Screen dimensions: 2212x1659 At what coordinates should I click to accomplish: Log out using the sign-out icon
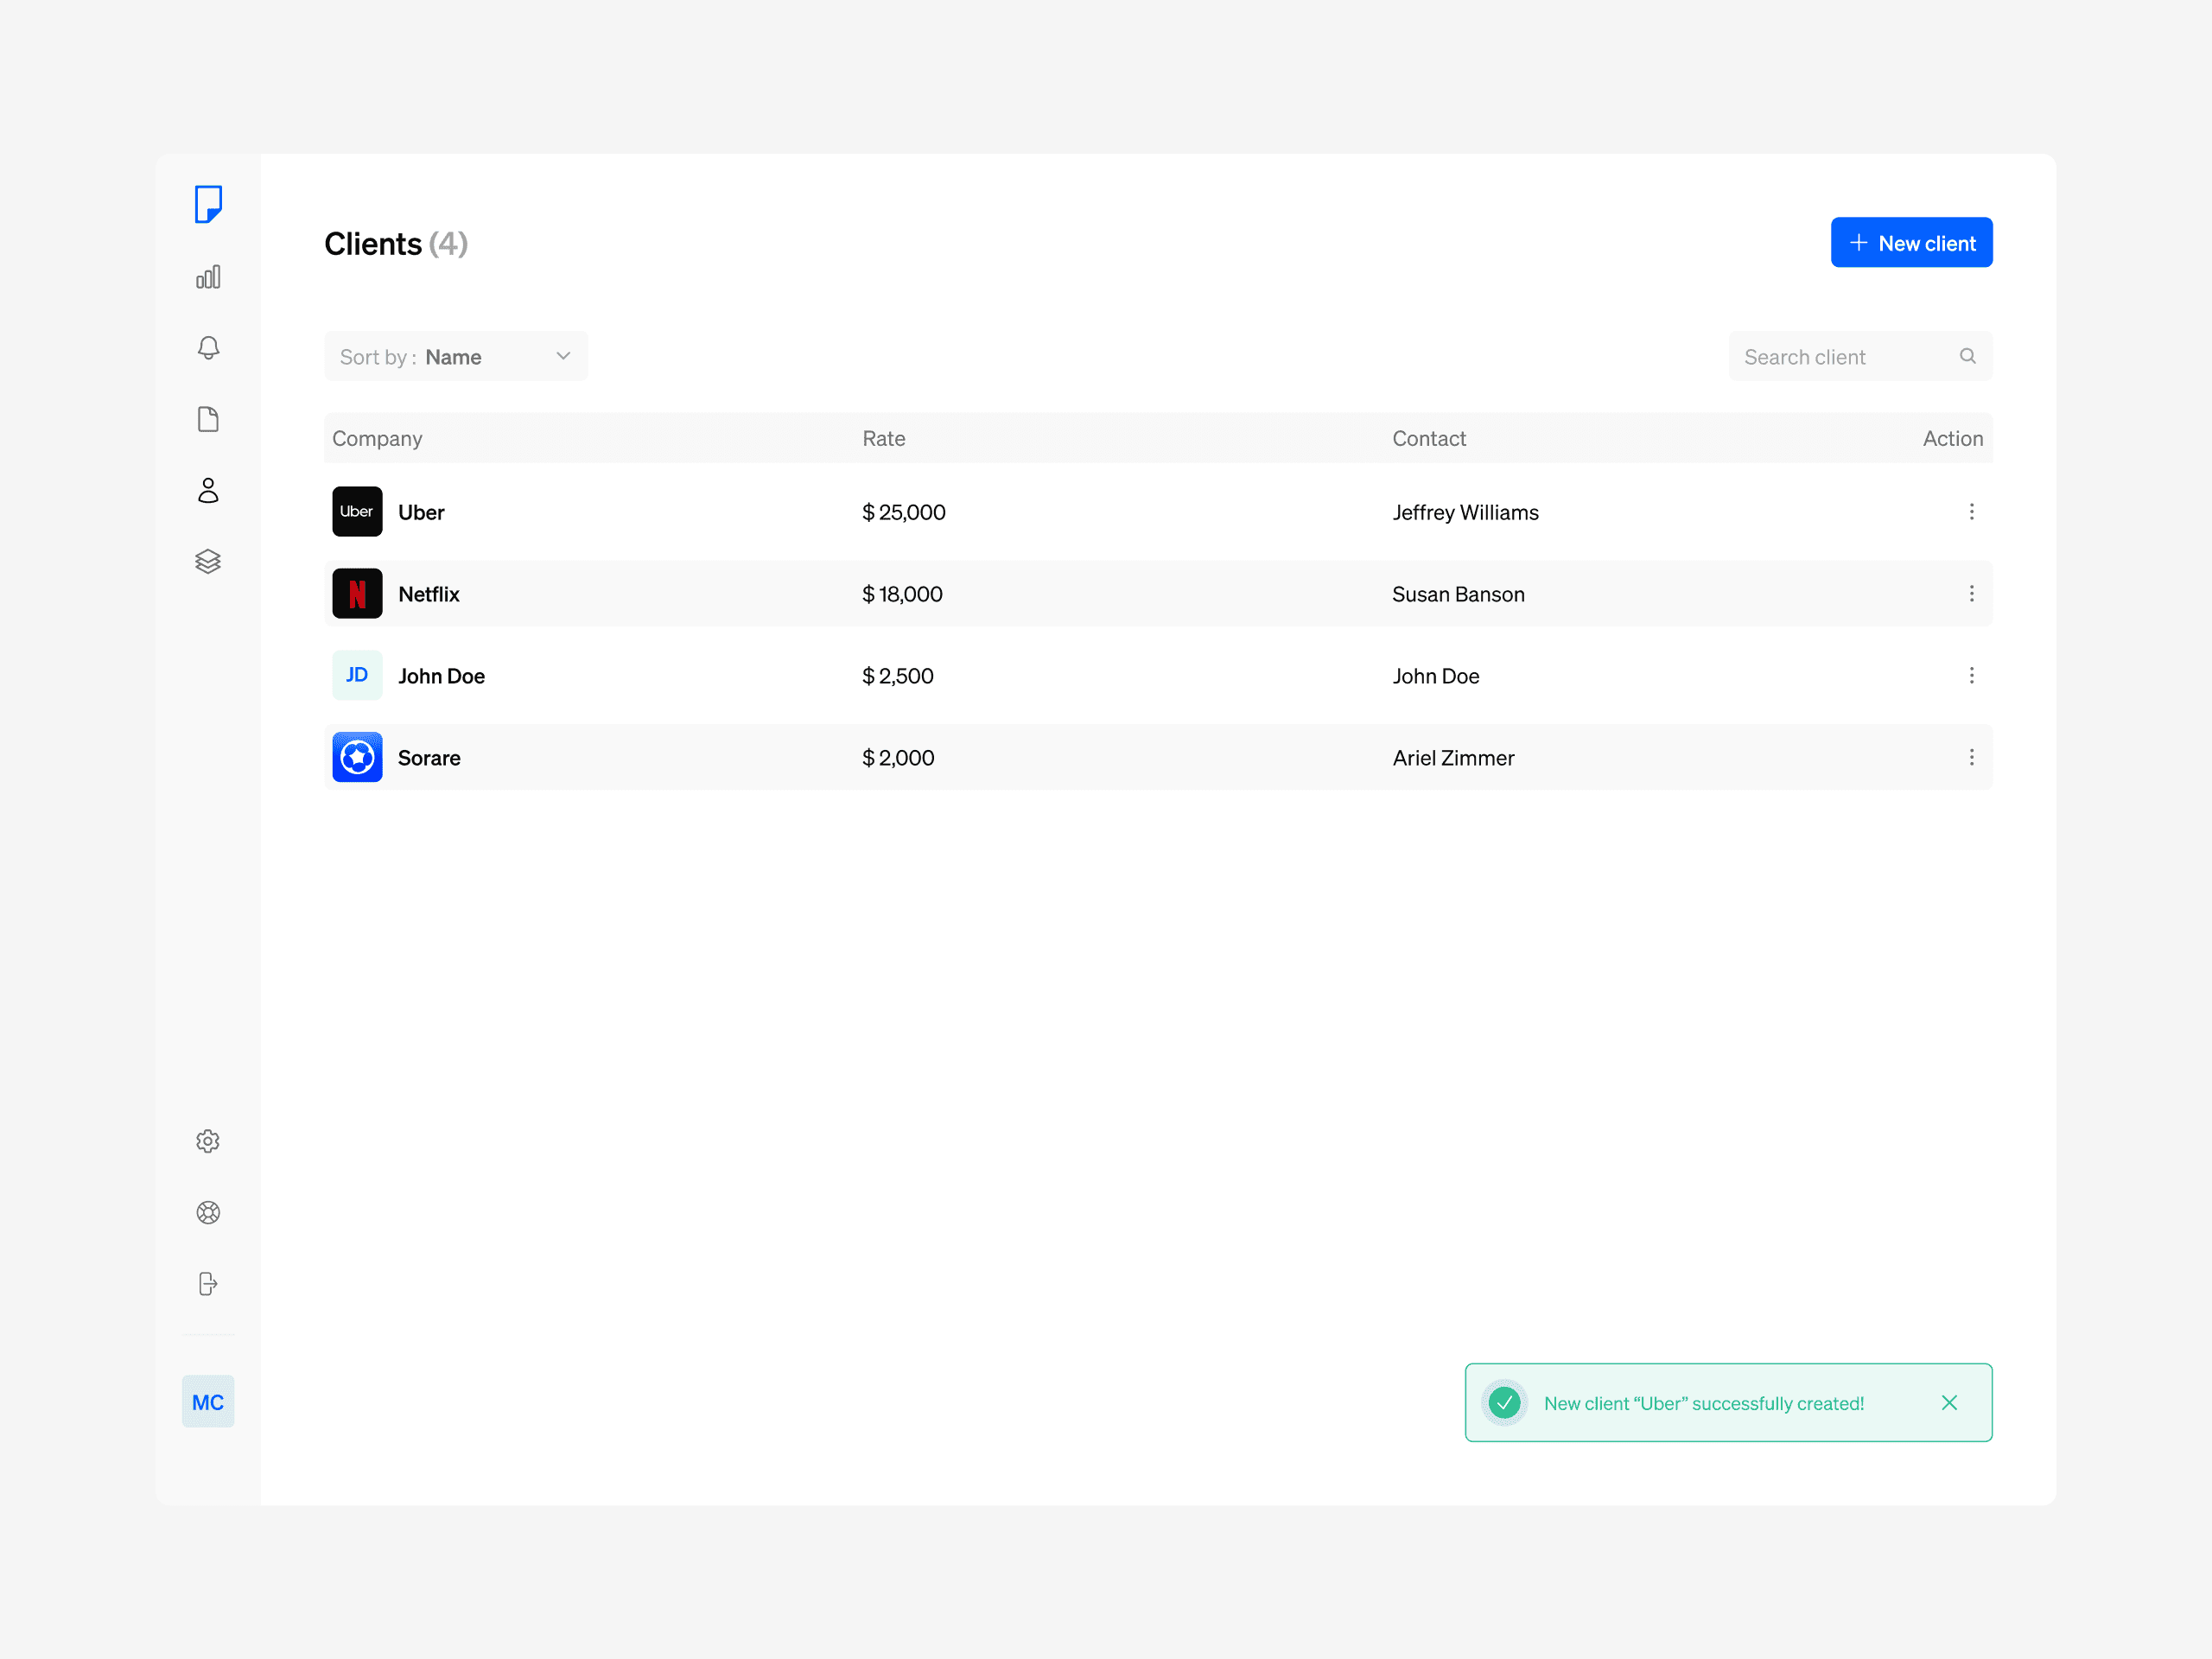tap(207, 1283)
